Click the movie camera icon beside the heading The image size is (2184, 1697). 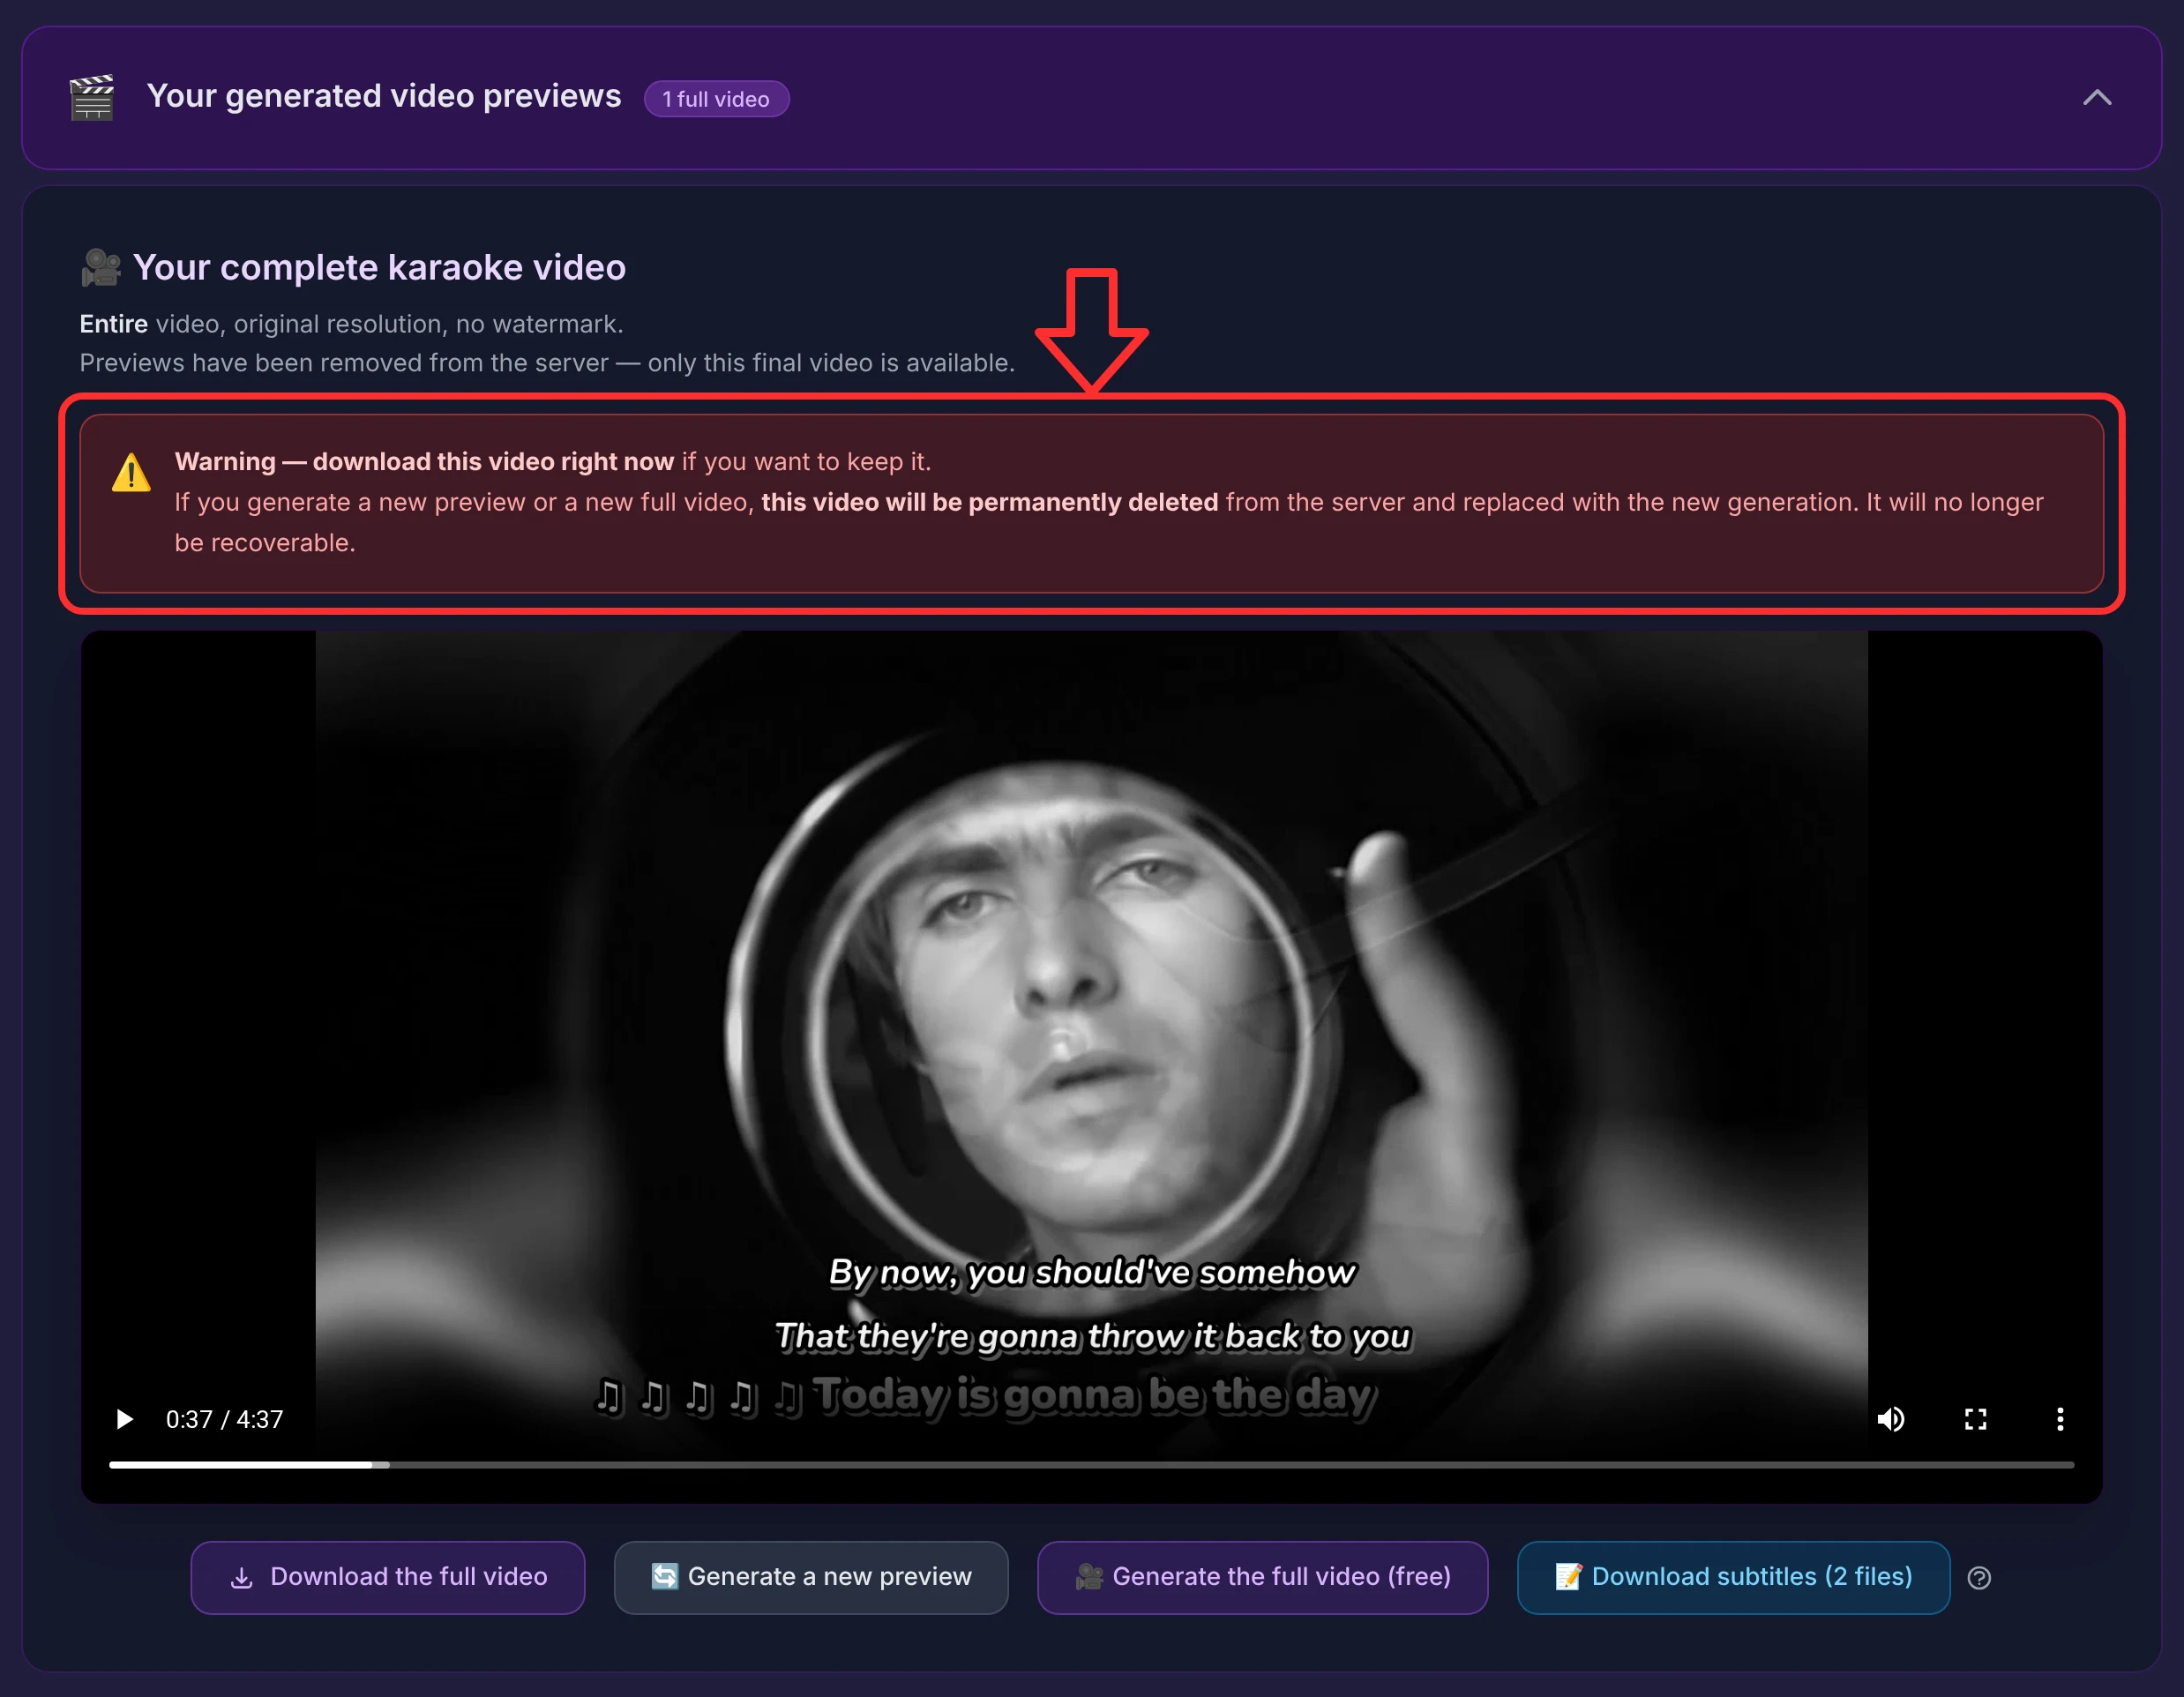(100, 267)
